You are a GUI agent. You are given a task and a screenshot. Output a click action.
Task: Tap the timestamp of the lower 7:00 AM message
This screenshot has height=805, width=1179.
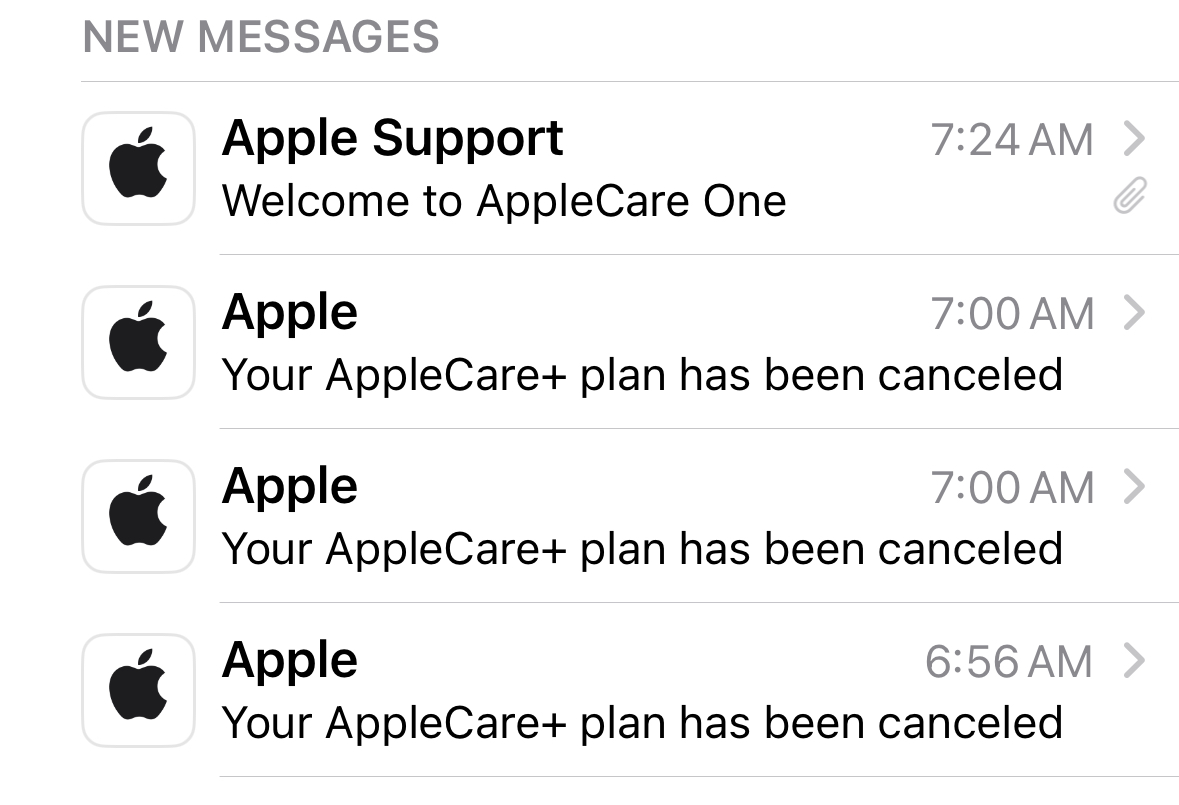click(x=1012, y=489)
